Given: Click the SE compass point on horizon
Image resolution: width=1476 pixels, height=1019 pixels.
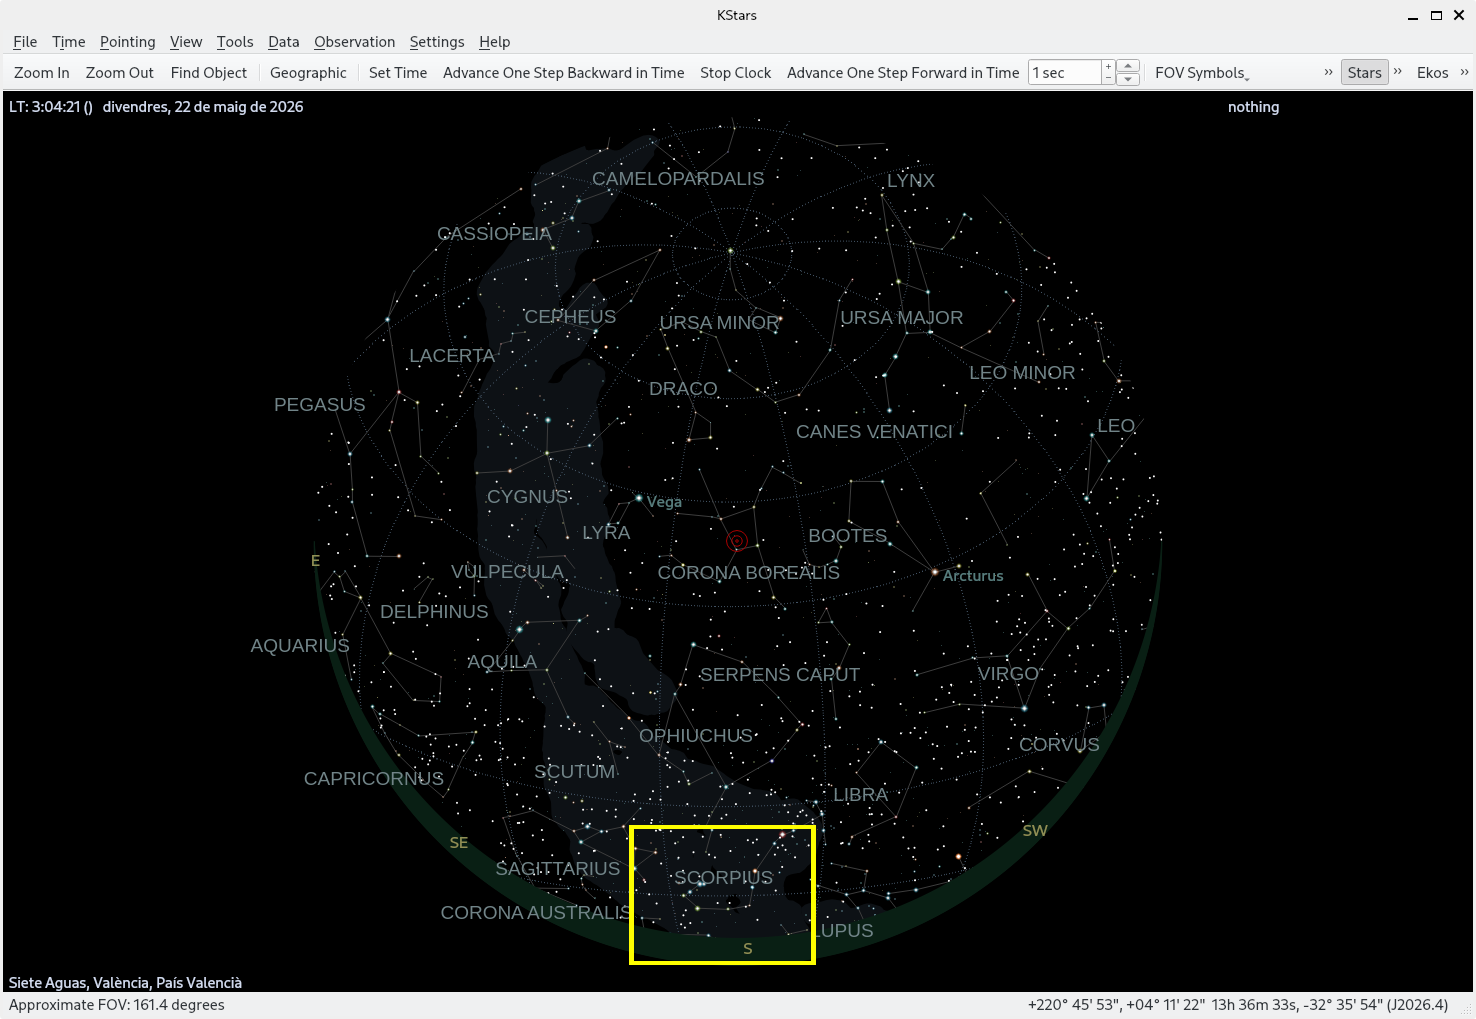Looking at the screenshot, I should pos(459,843).
